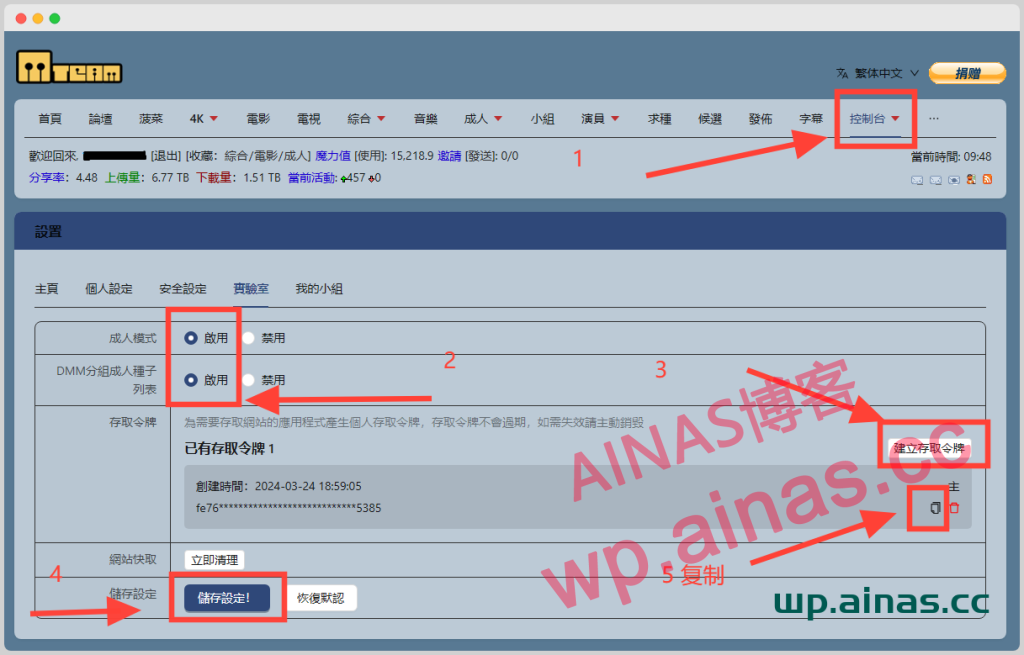Click the 上傳量 label
1024x655 pixels.
tap(123, 178)
